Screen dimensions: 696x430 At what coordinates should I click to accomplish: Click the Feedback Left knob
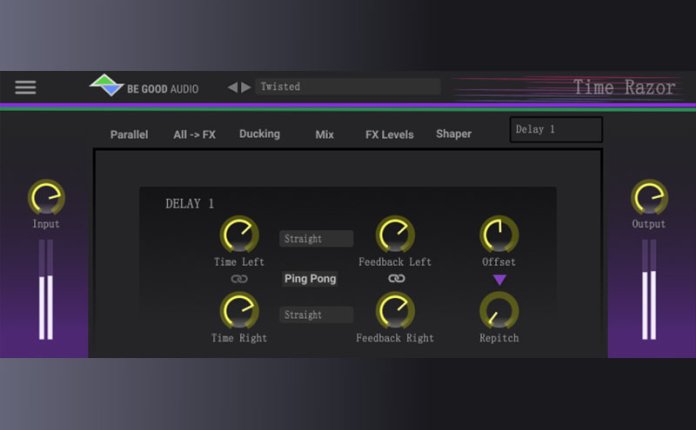point(395,235)
